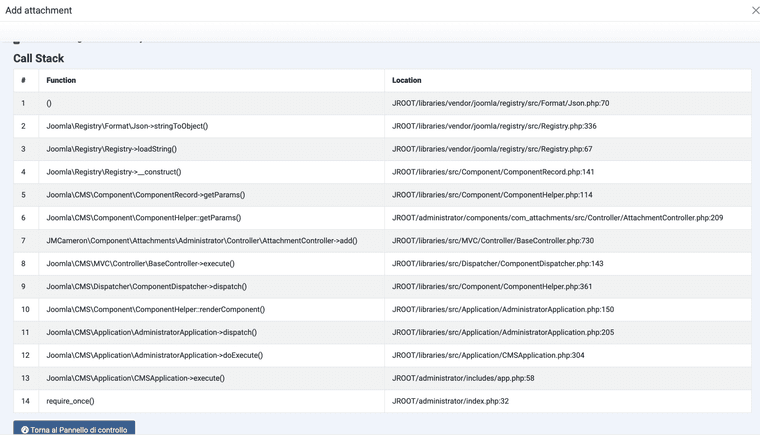Select AttachmentController.php:209 location cell
Image resolution: width=760 pixels, height=435 pixels.
point(568,218)
